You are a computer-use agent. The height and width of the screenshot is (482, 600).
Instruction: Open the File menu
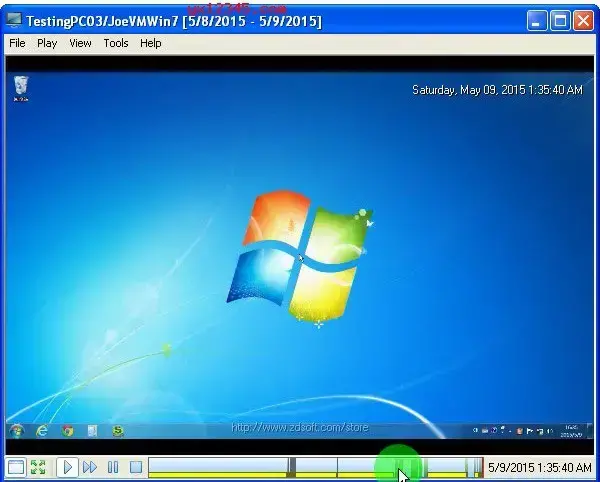pos(17,43)
